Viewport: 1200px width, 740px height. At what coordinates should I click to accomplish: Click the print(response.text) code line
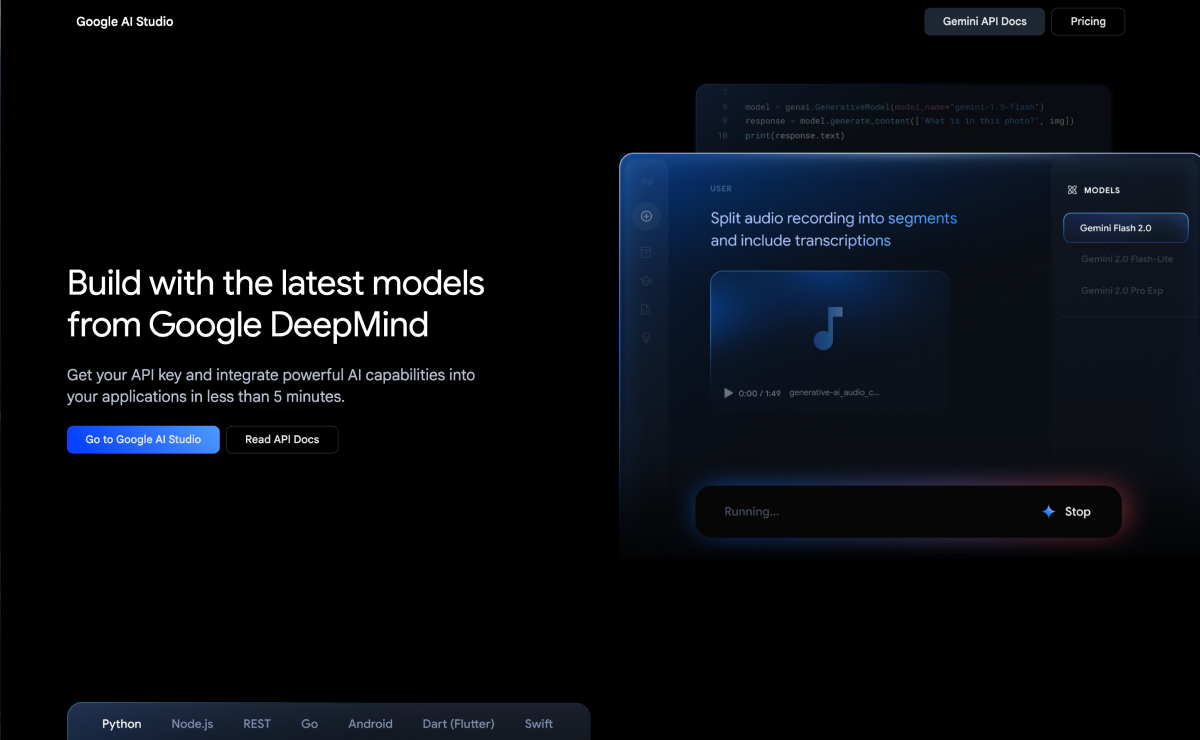click(795, 135)
